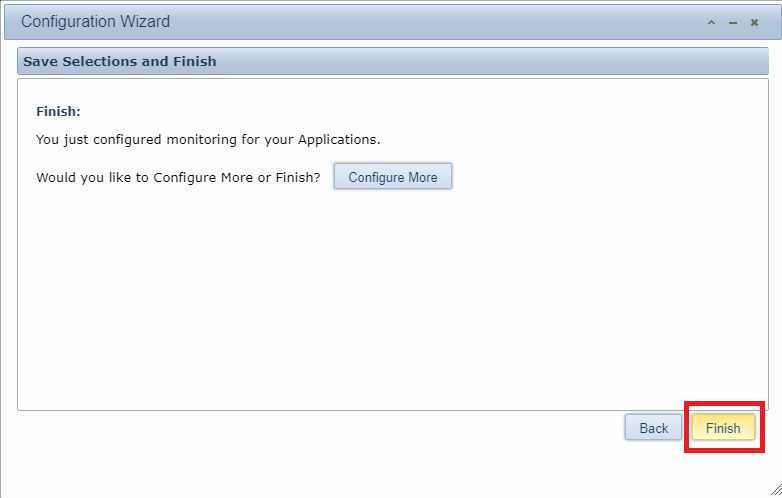Click the Save Selections and Finish header
782x498 pixels.
tap(120, 61)
